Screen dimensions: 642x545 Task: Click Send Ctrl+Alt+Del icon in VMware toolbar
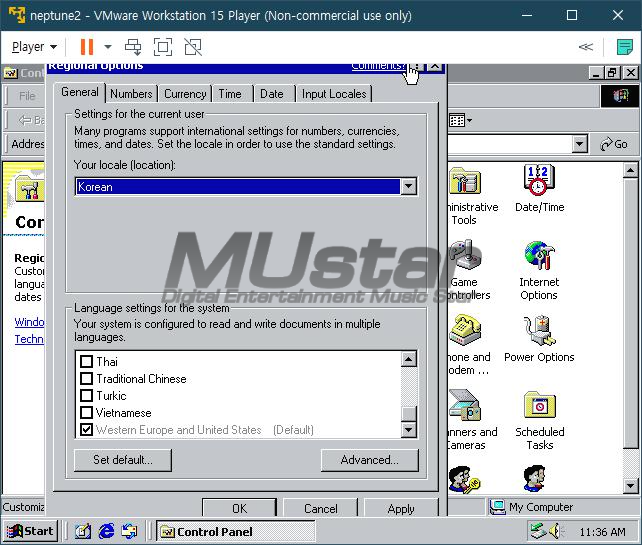tap(133, 47)
